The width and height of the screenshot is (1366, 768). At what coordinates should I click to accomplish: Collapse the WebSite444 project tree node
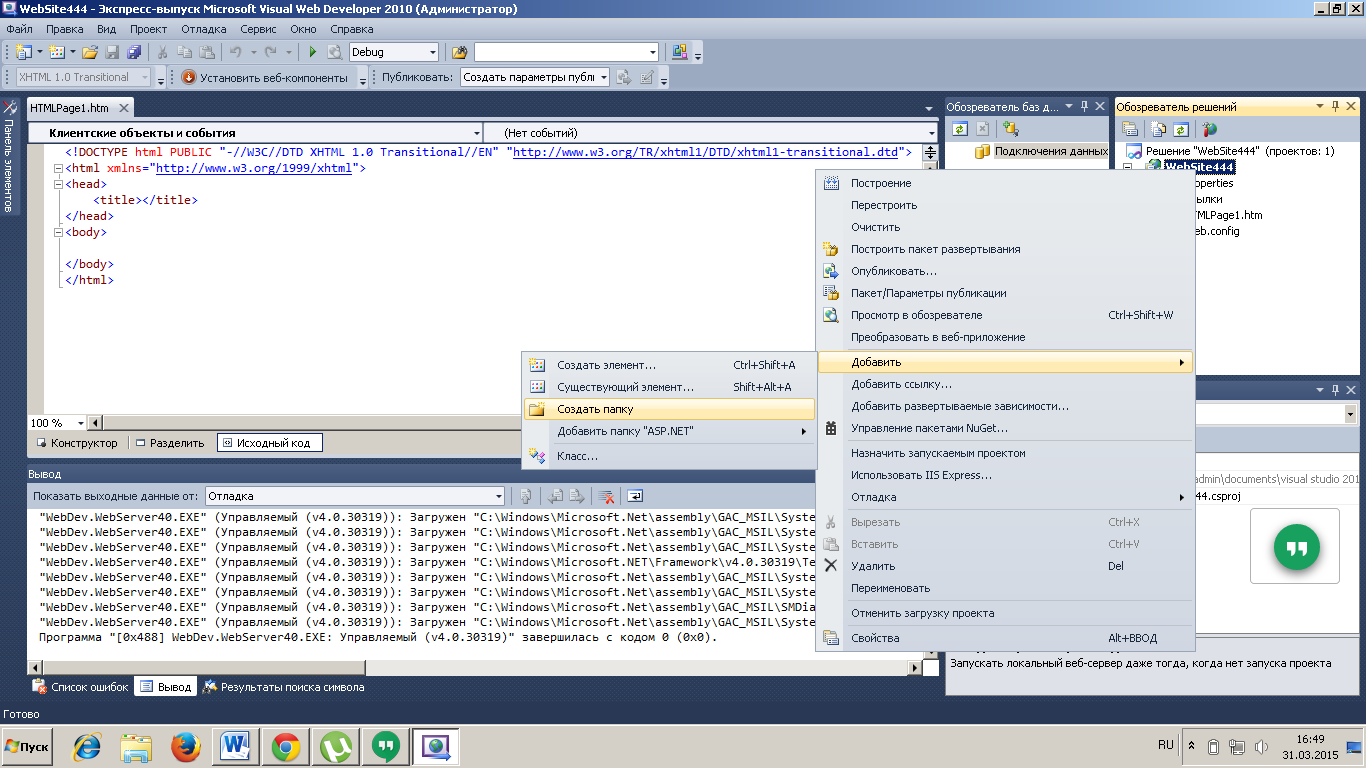[x=1128, y=167]
